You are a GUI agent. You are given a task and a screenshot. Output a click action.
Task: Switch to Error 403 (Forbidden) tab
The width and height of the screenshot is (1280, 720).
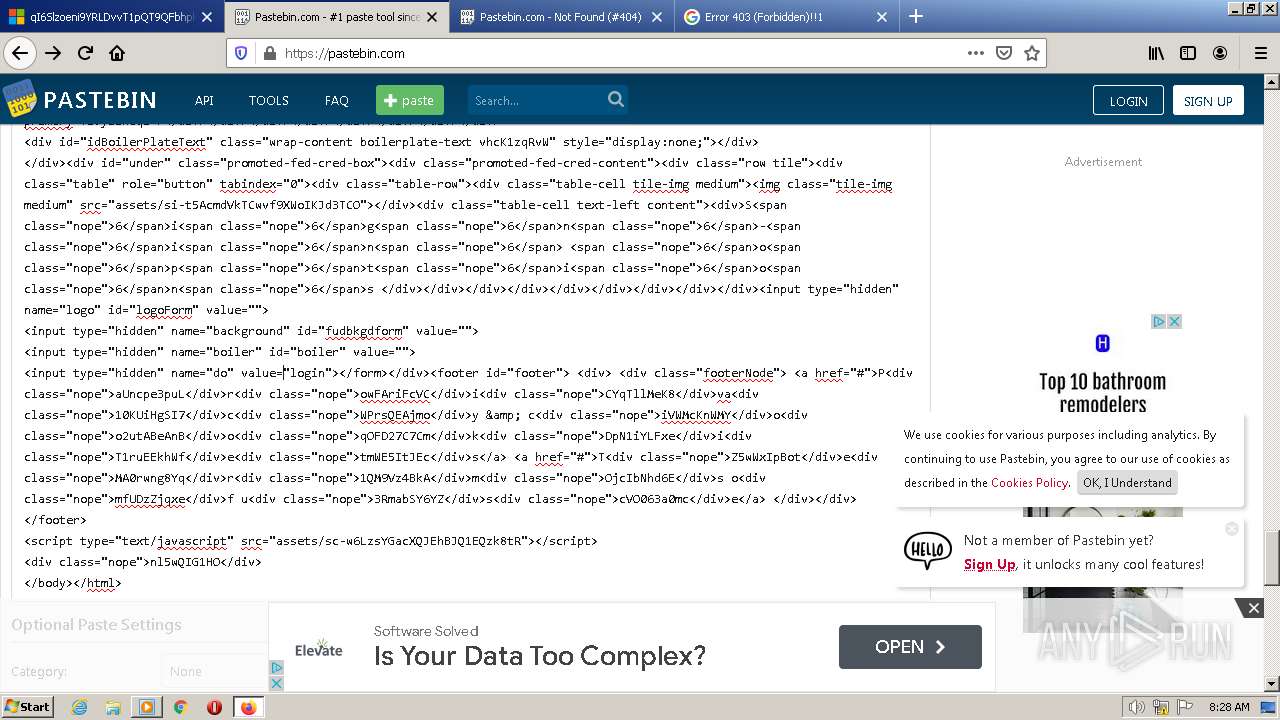pos(786,16)
